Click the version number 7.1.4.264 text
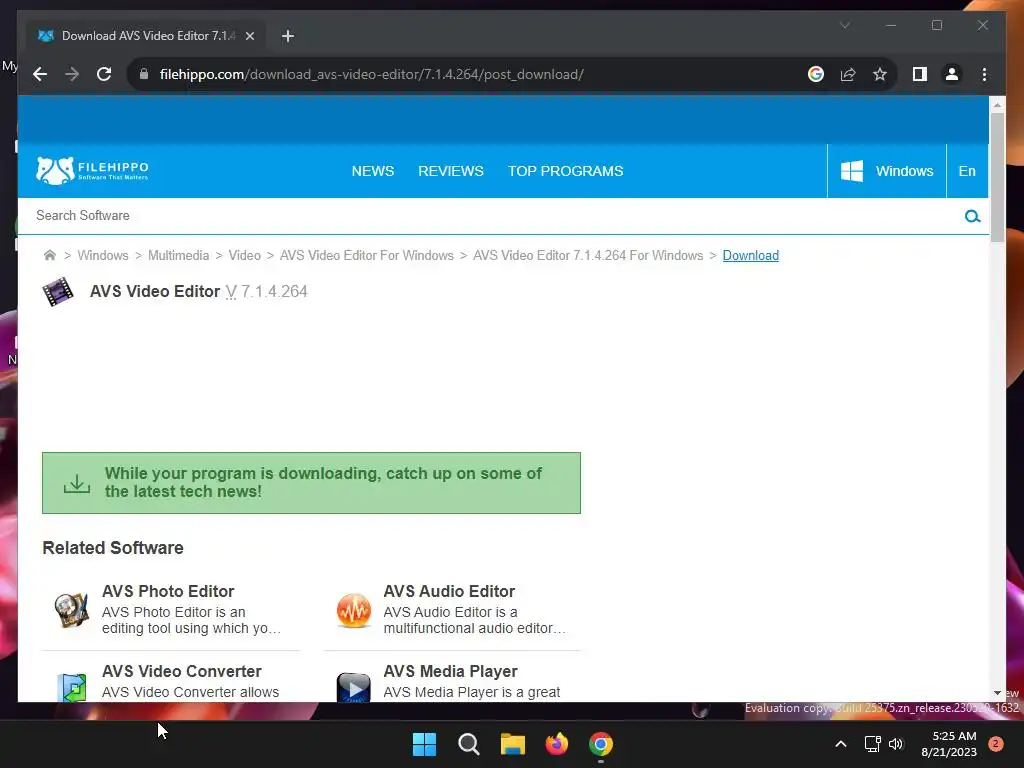The image size is (1024, 768). tap(274, 291)
